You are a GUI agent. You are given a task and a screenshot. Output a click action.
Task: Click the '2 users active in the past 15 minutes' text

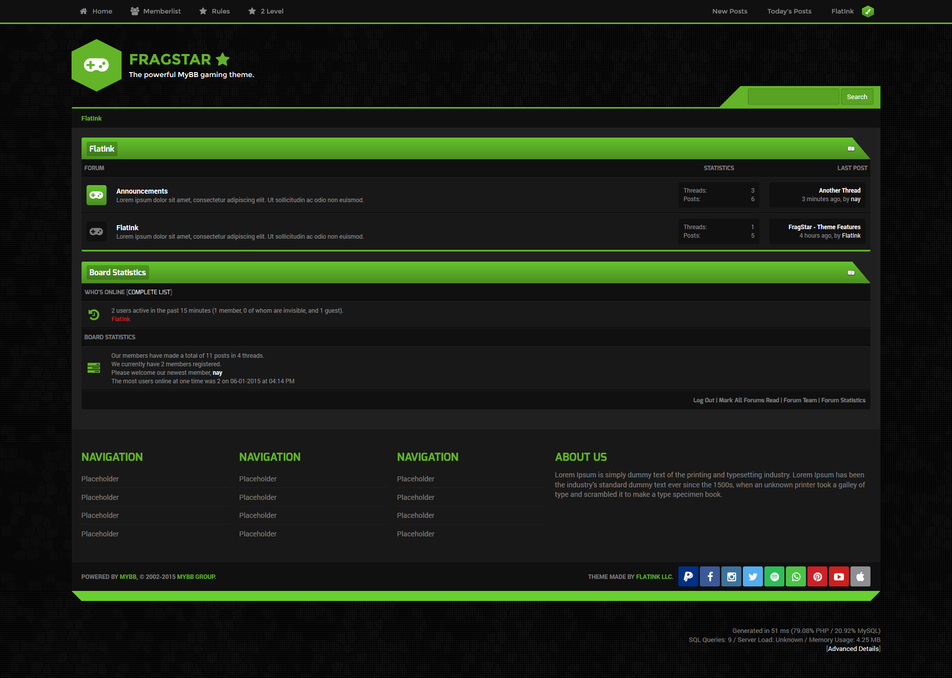tap(227, 311)
